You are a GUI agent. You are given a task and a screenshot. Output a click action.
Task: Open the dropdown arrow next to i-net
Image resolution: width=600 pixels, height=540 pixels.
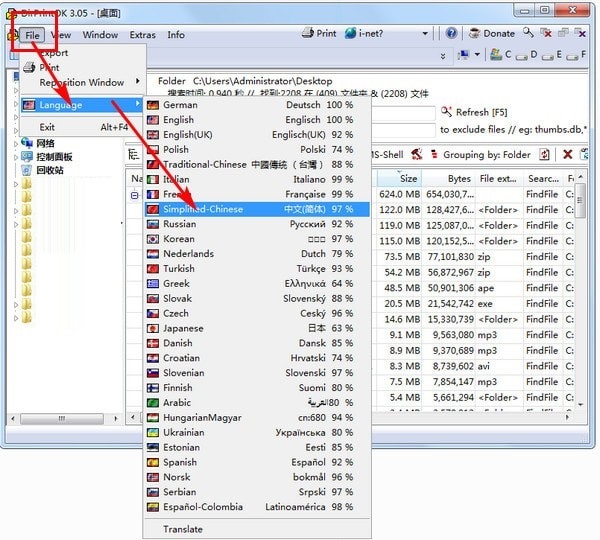[x=425, y=34]
